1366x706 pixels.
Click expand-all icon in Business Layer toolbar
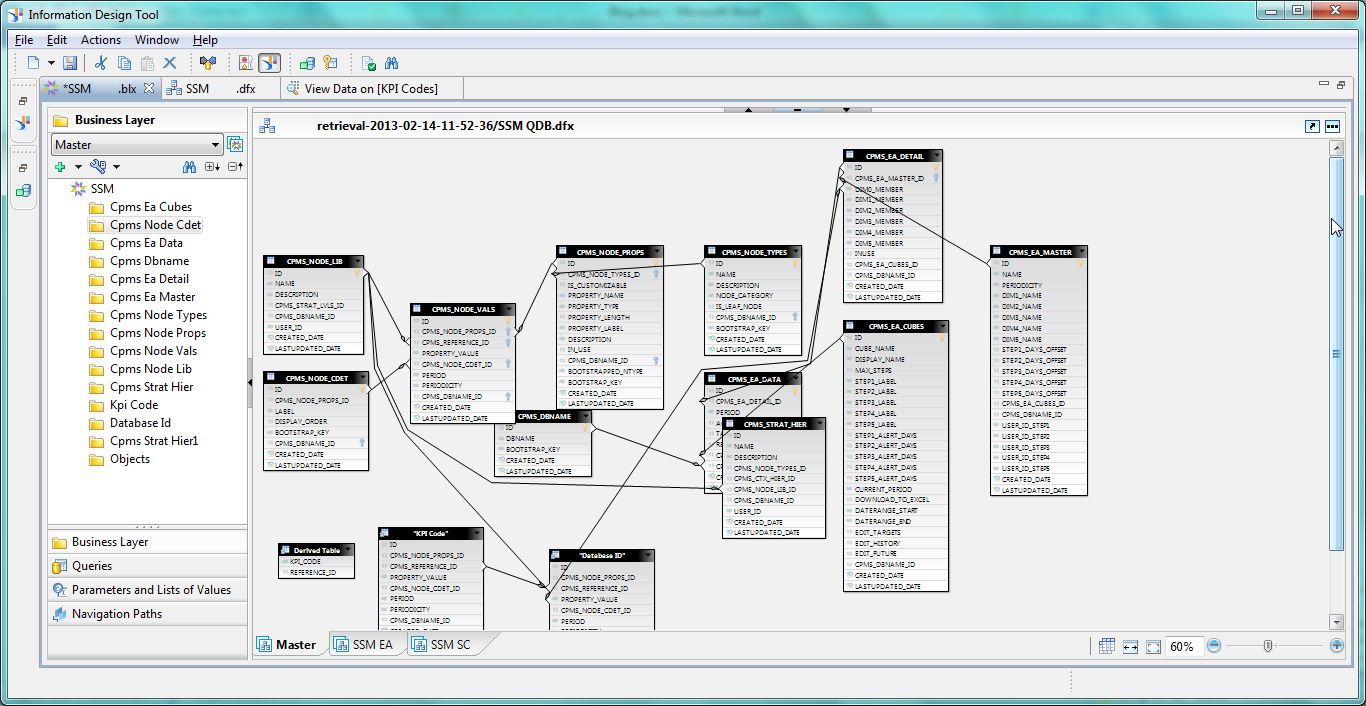click(212, 167)
